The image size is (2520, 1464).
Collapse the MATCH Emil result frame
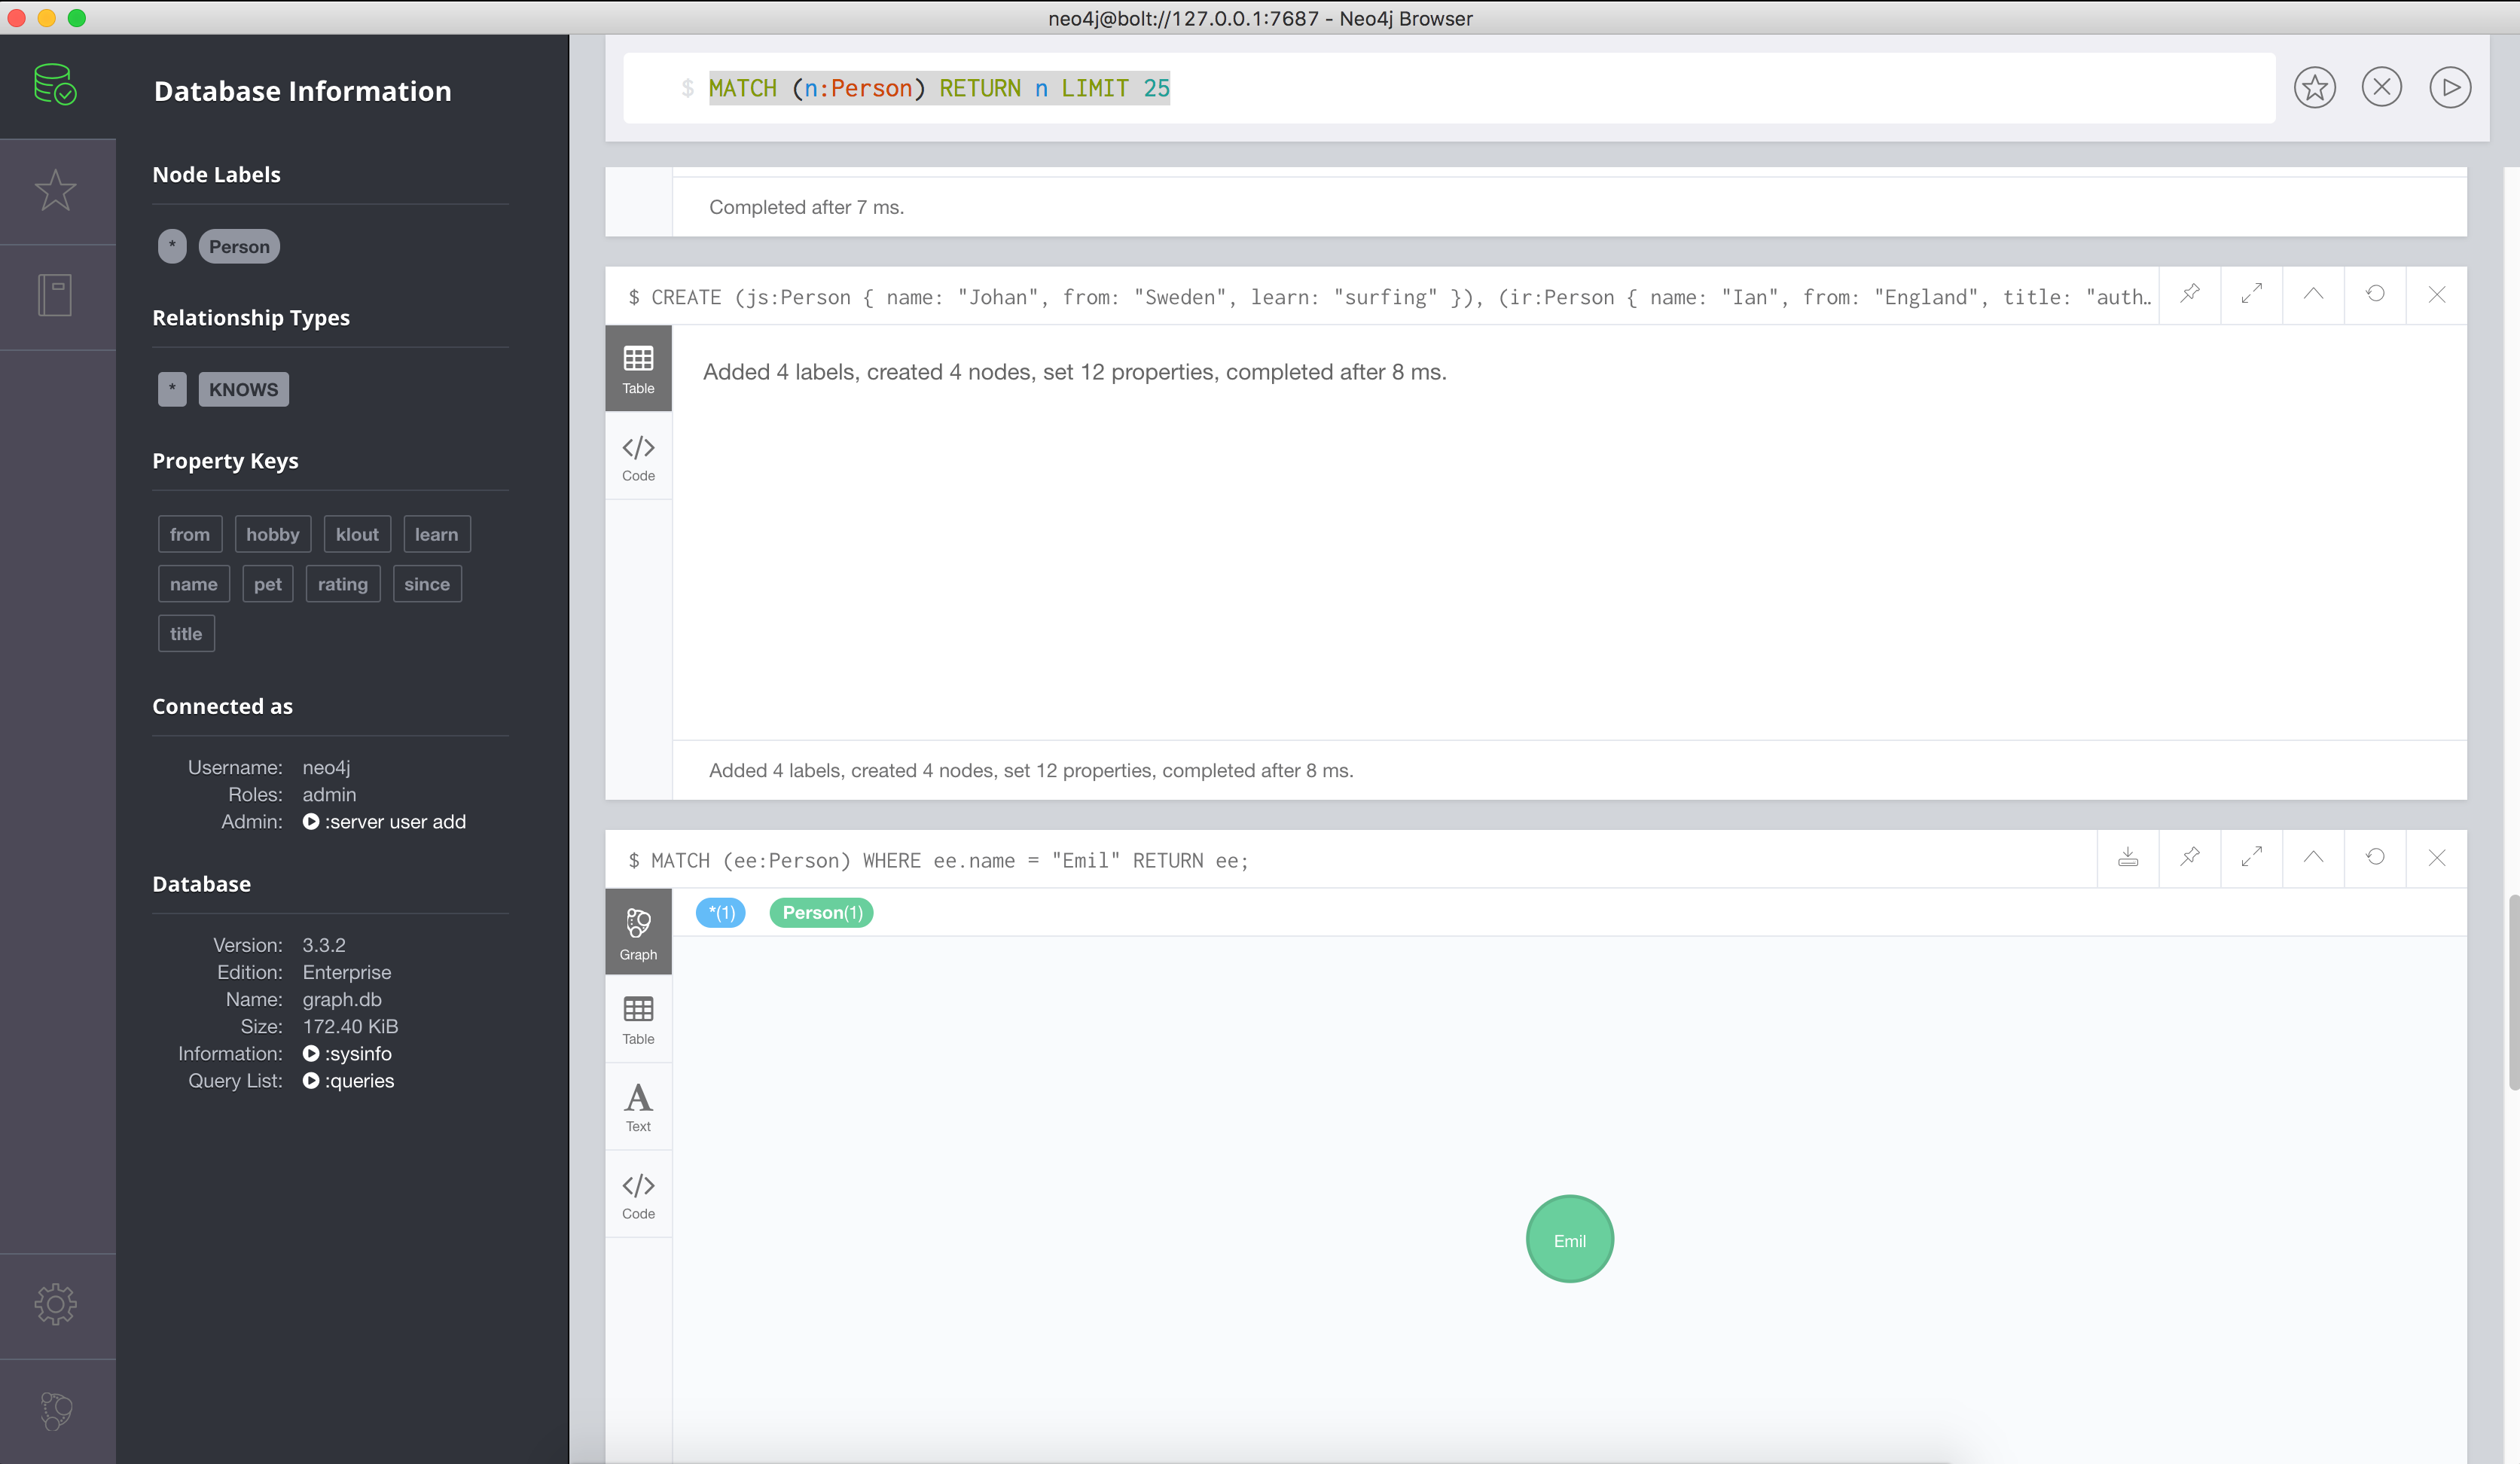2313,857
